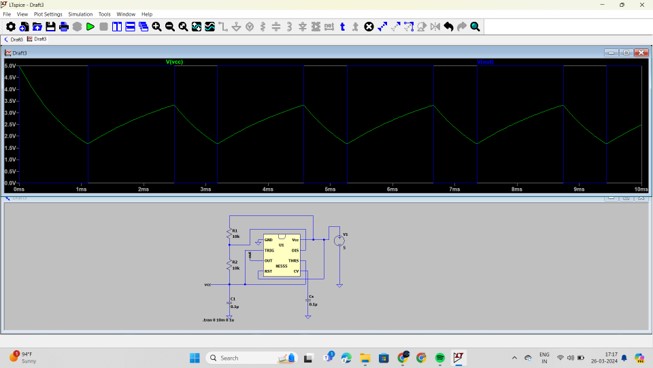
Task: Click the Save disk icon
Action: coord(50,27)
